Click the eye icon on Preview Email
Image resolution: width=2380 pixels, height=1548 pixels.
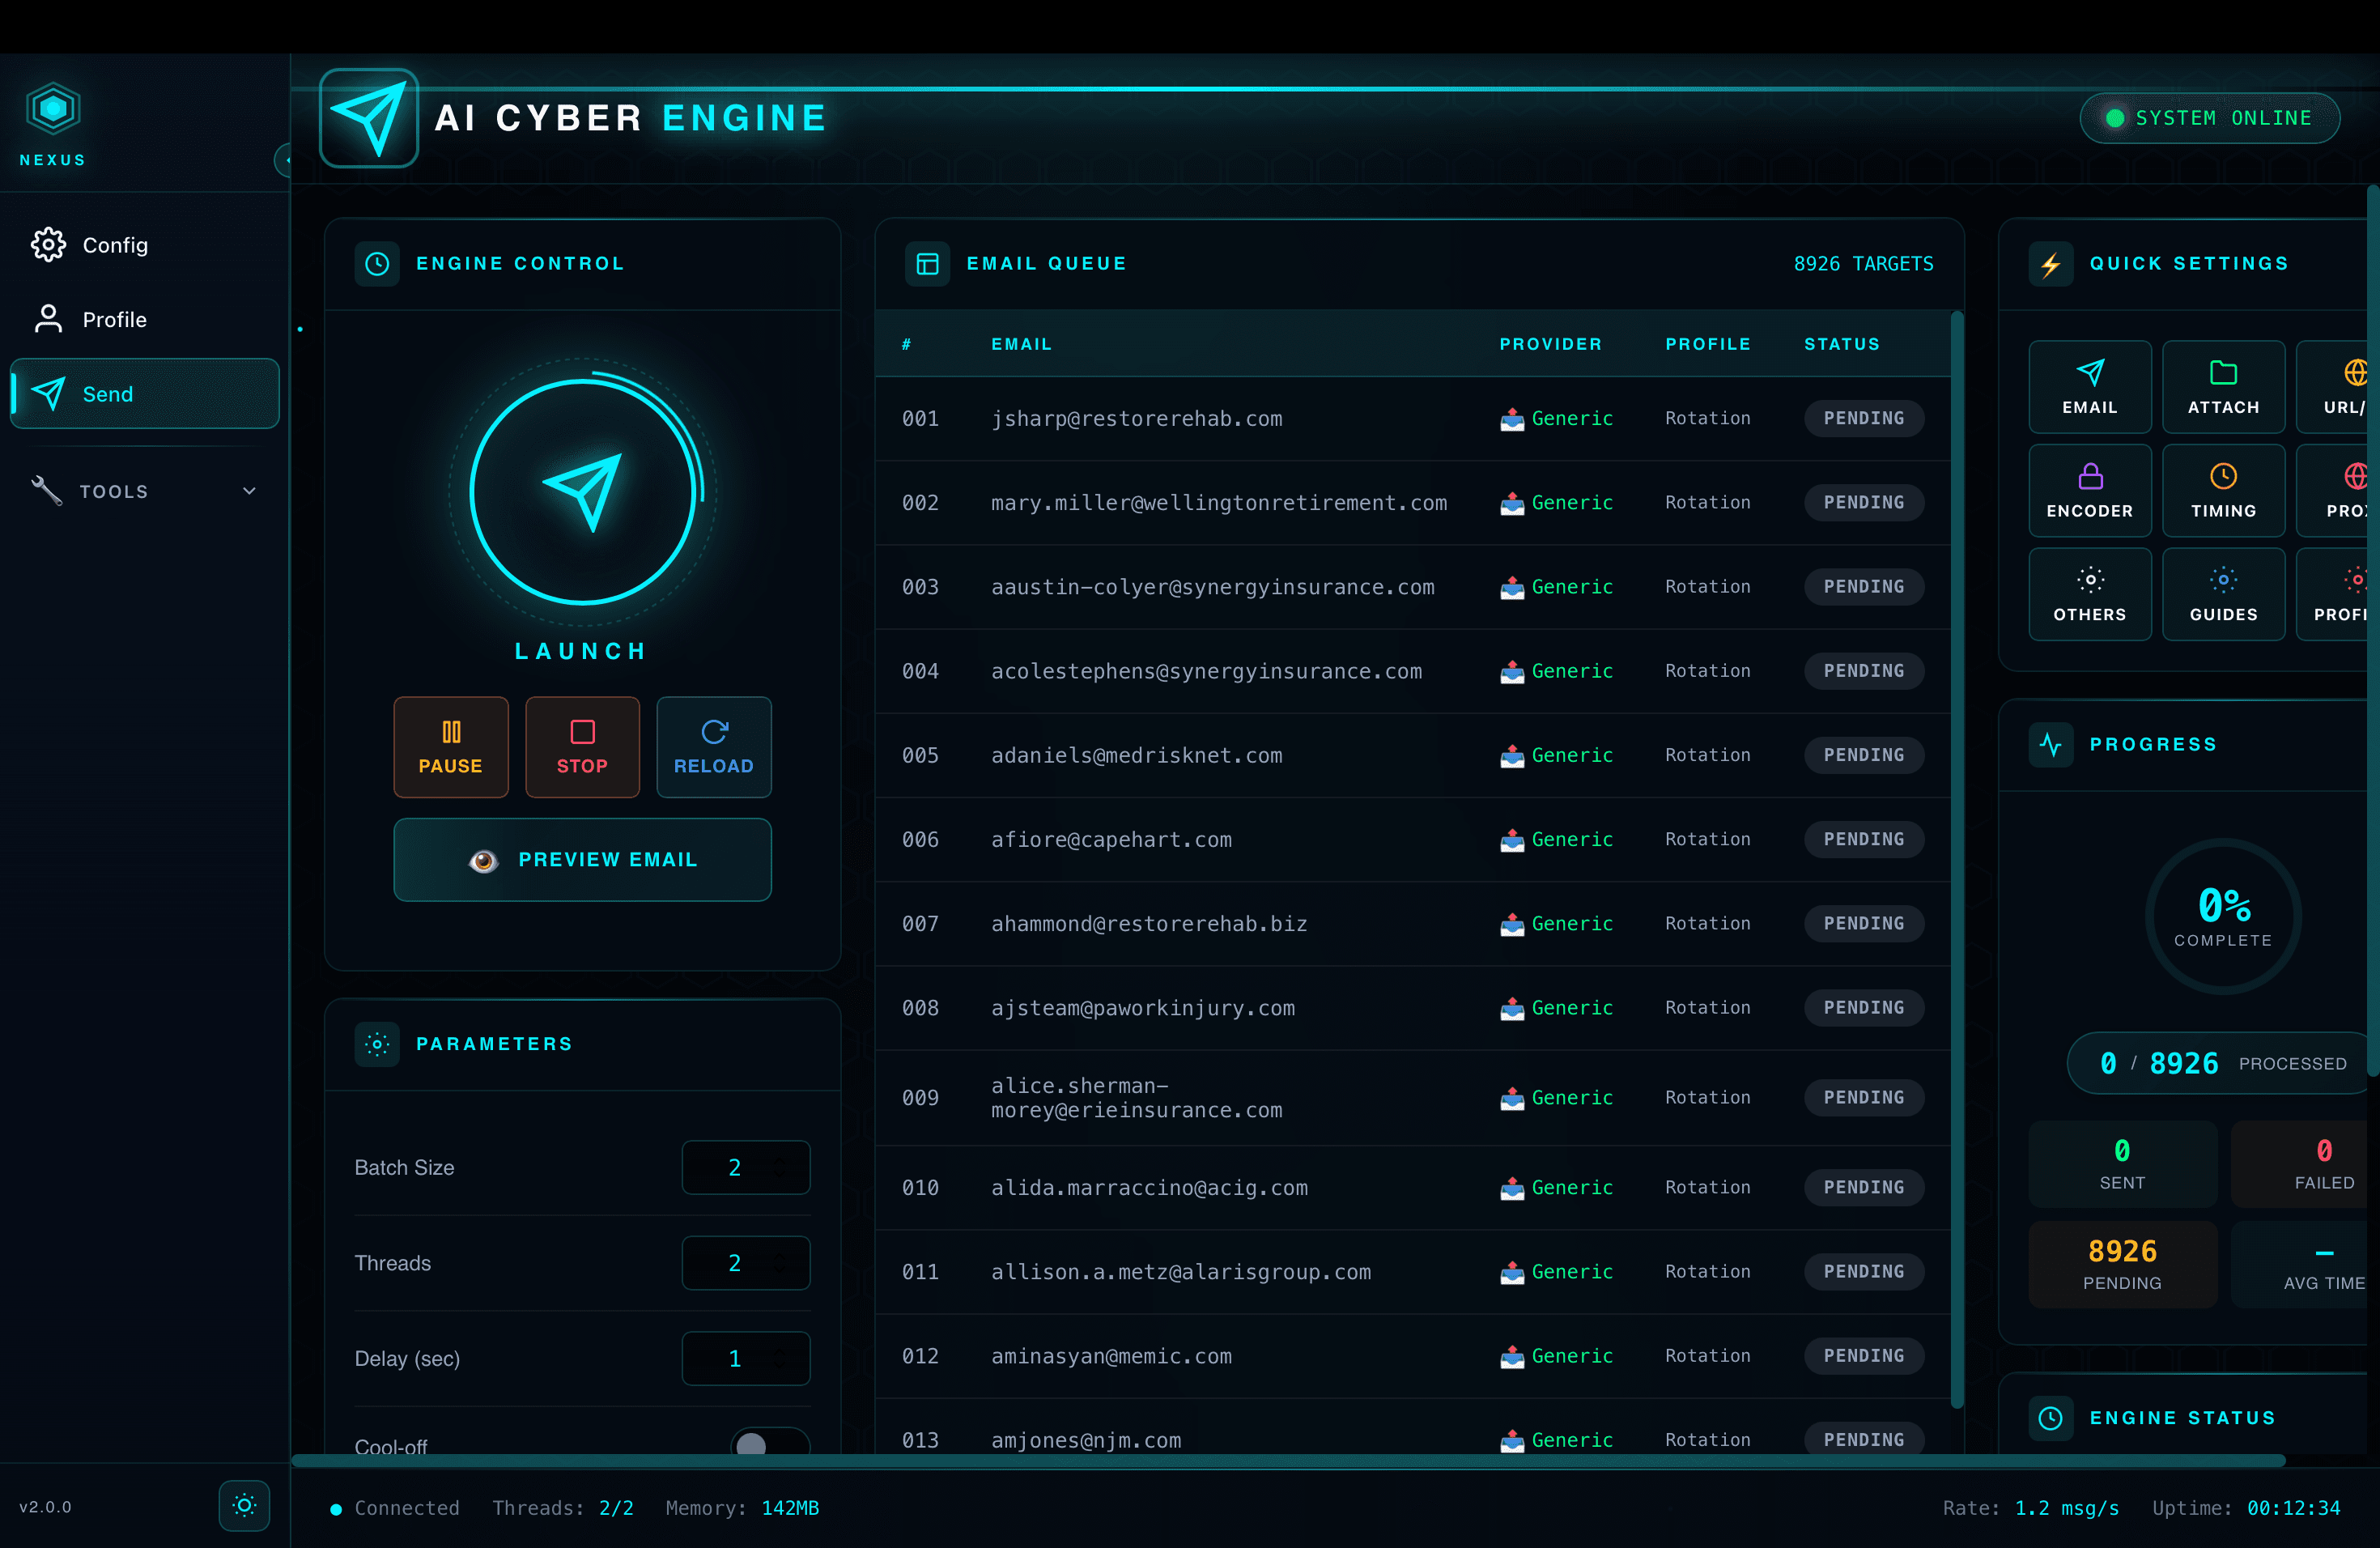pyautogui.click(x=486, y=859)
